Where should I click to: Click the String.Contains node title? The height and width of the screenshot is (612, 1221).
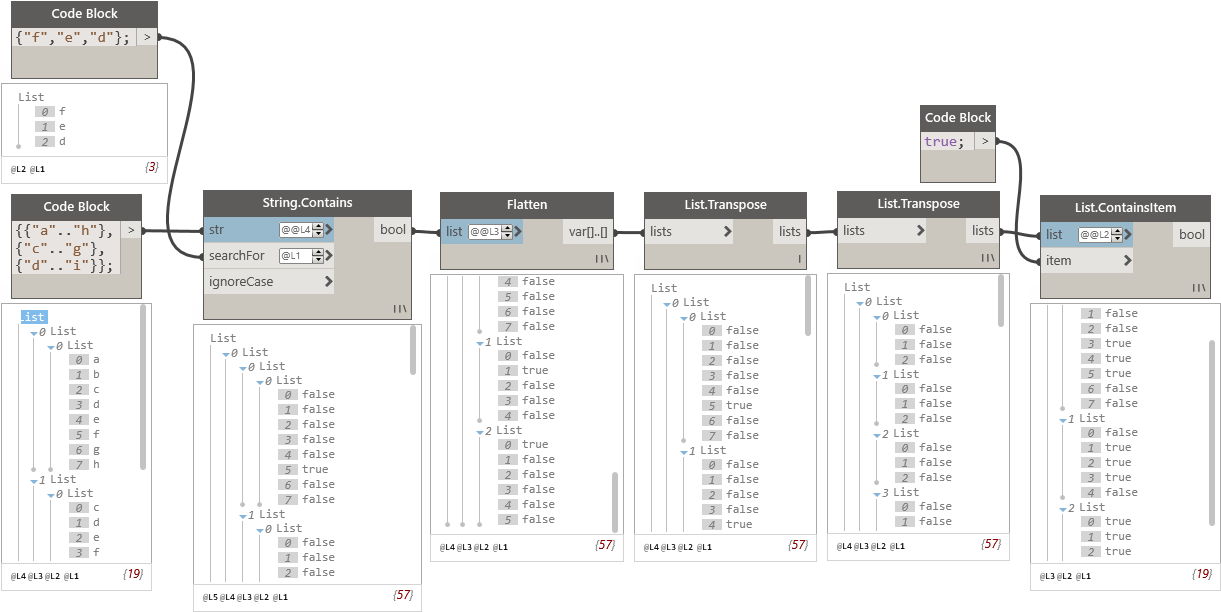pos(308,203)
